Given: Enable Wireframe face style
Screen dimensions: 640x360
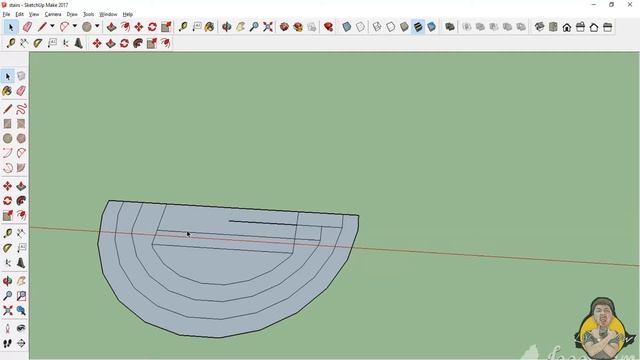Looking at the screenshot, I should 377,27.
